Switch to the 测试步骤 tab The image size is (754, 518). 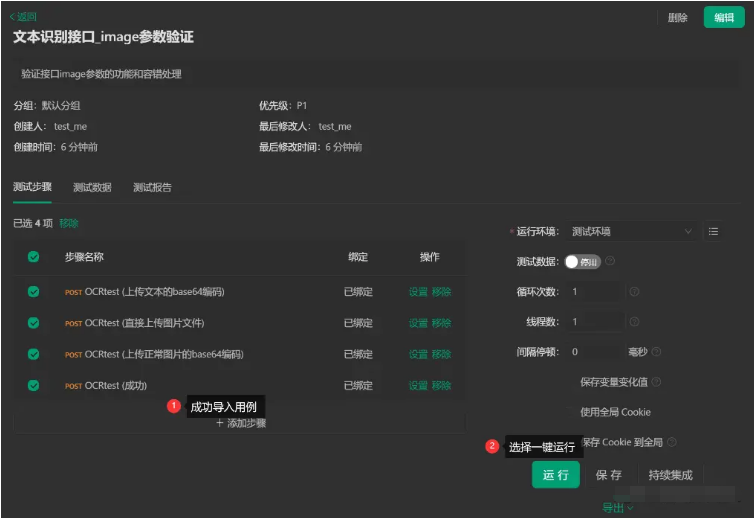click(x=32, y=187)
